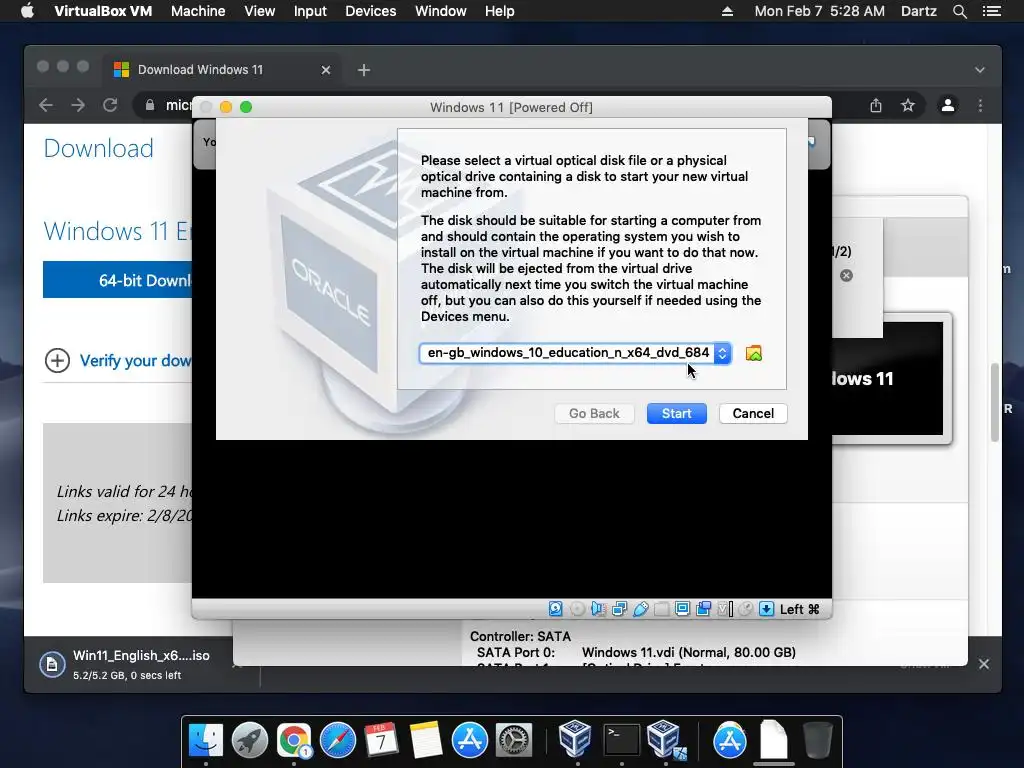Click the Chrome page vertical scrollbar
The width and height of the screenshot is (1024, 768).
click(995, 402)
